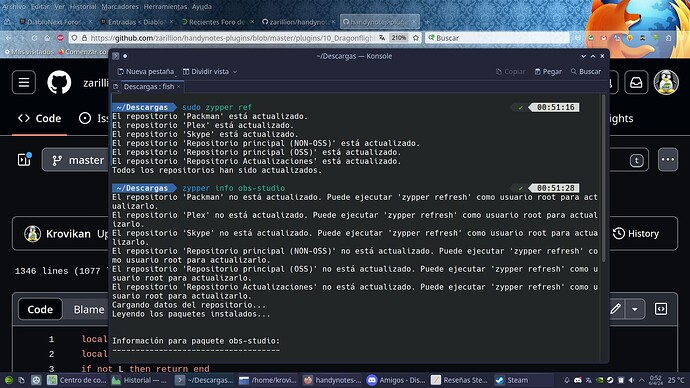Open the Dividir vista dropdown arrow
Screen dimensions: 690x388
pos(235,72)
